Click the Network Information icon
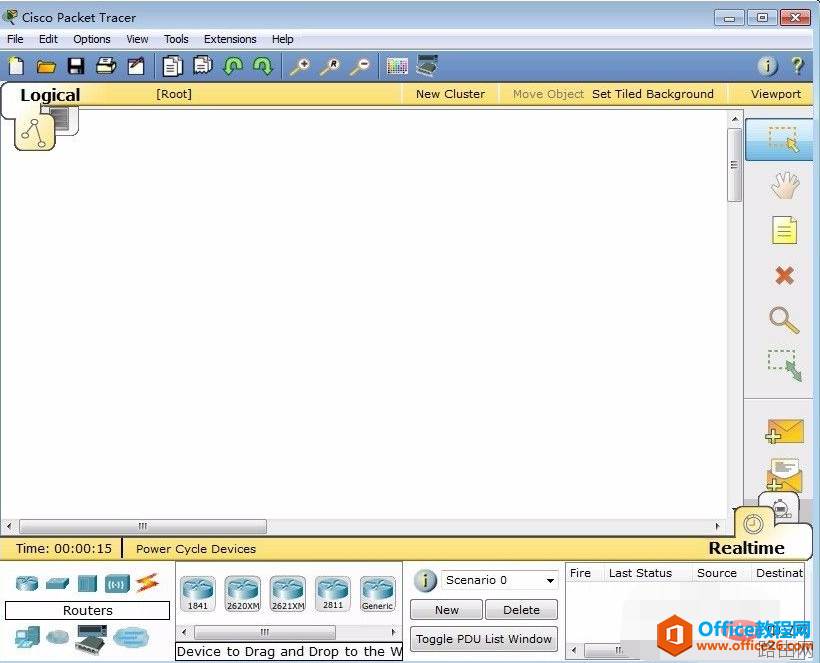The width and height of the screenshot is (820, 663). (x=768, y=66)
